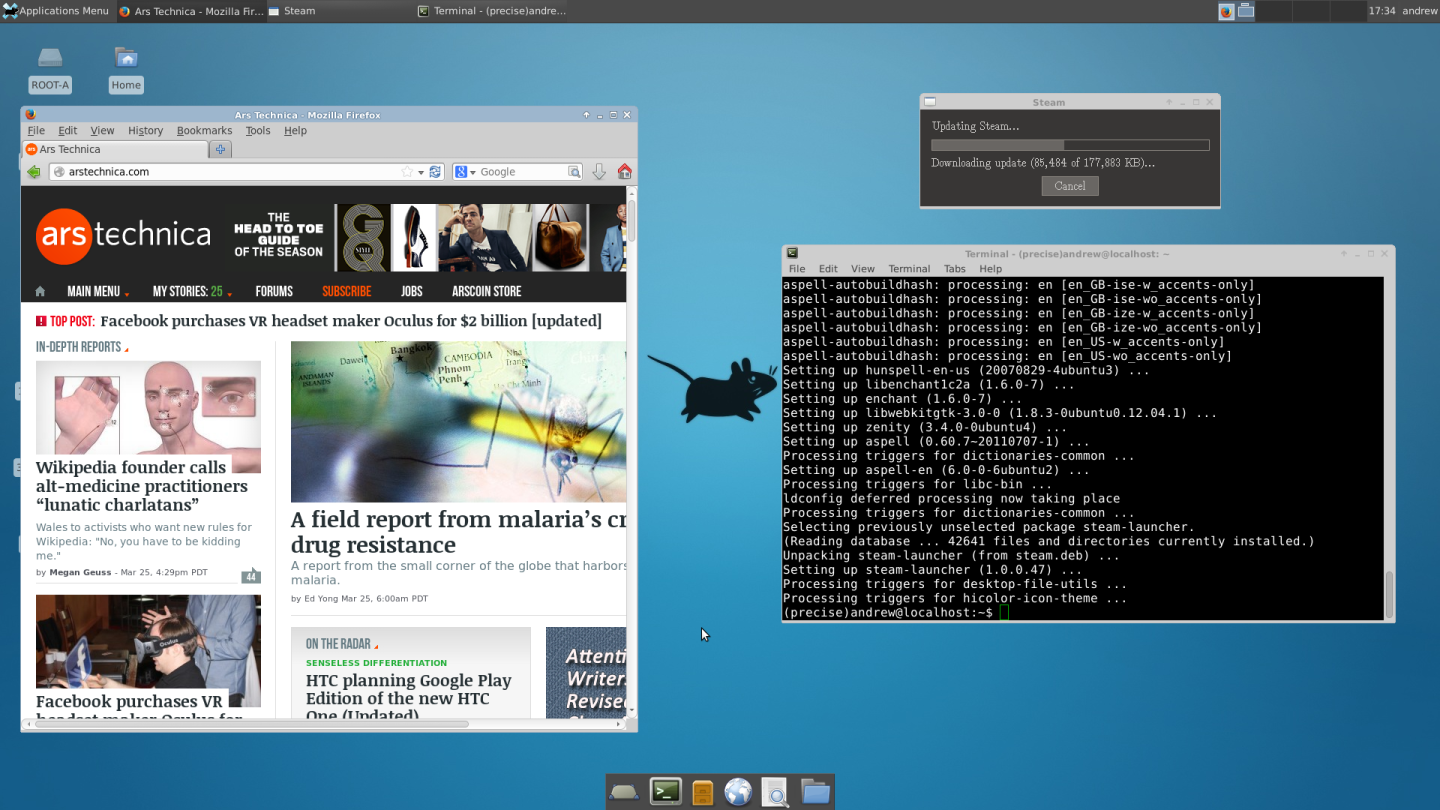1440x810 pixels.
Task: Open the Tabs menu in Terminal
Action: point(954,269)
